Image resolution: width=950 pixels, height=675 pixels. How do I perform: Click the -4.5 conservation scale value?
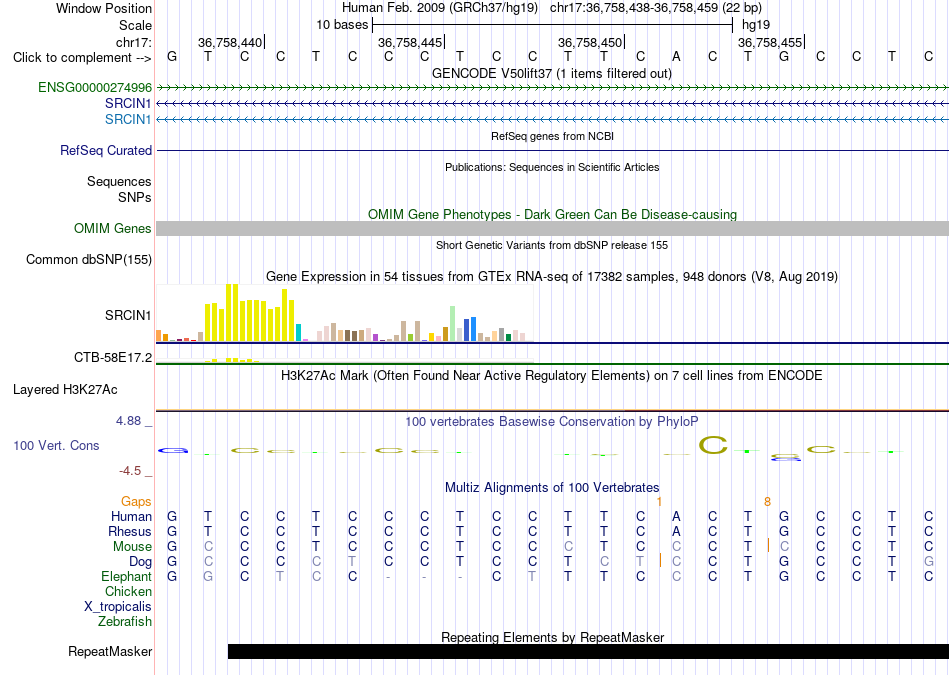tap(130, 471)
